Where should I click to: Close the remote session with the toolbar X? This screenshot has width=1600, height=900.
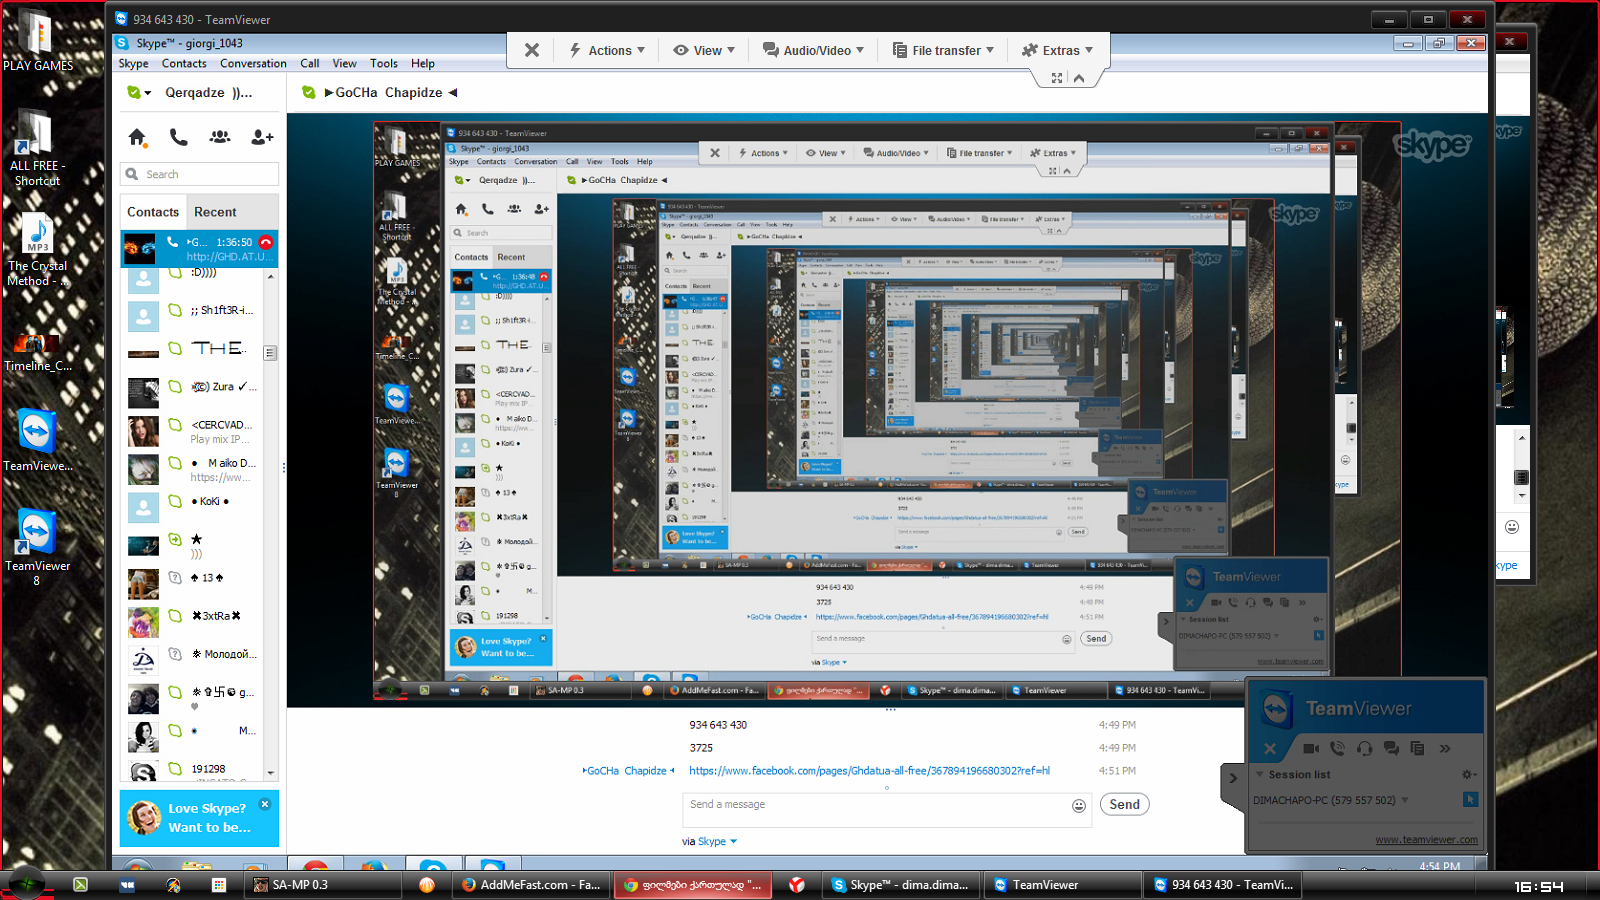click(532, 50)
